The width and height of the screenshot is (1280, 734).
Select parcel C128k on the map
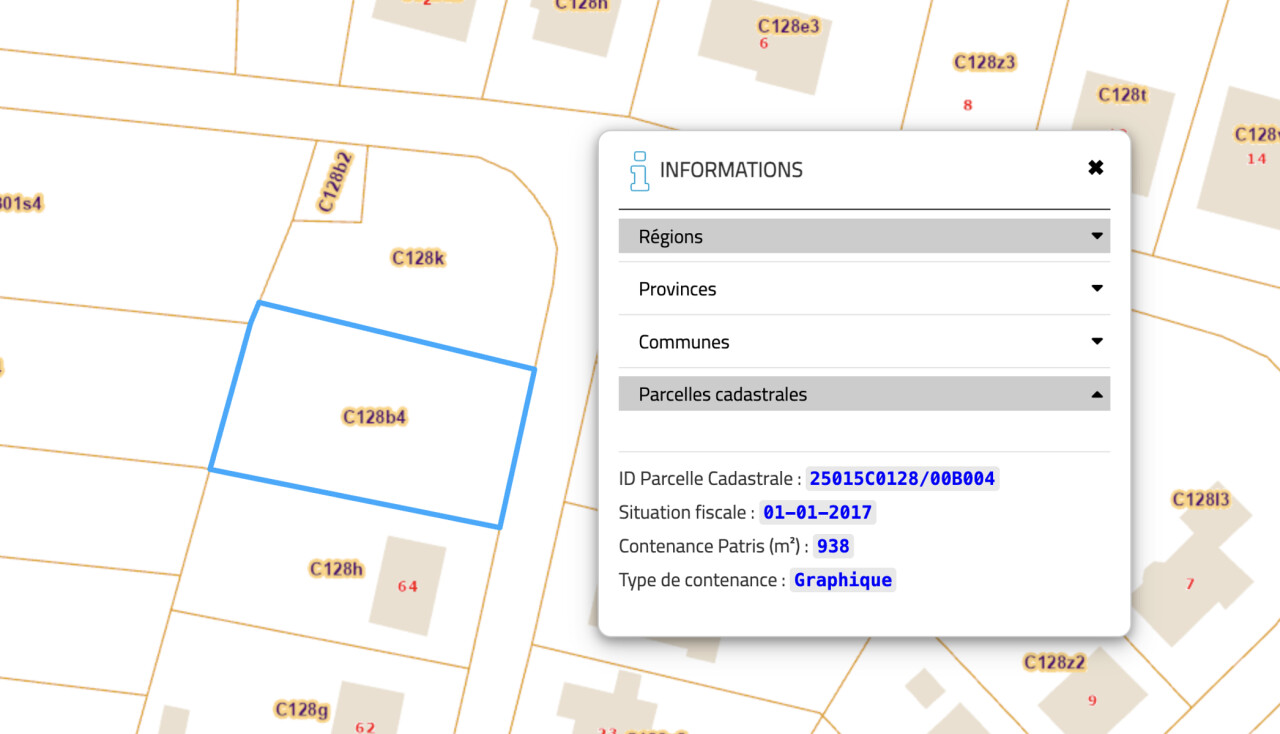(418, 258)
